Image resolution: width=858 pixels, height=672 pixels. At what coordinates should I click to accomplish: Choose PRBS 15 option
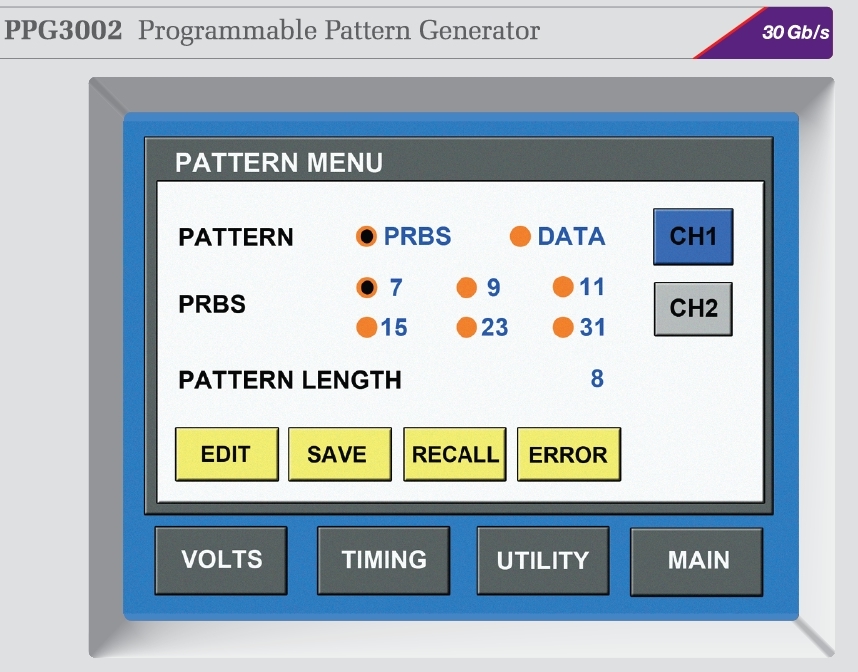(367, 328)
